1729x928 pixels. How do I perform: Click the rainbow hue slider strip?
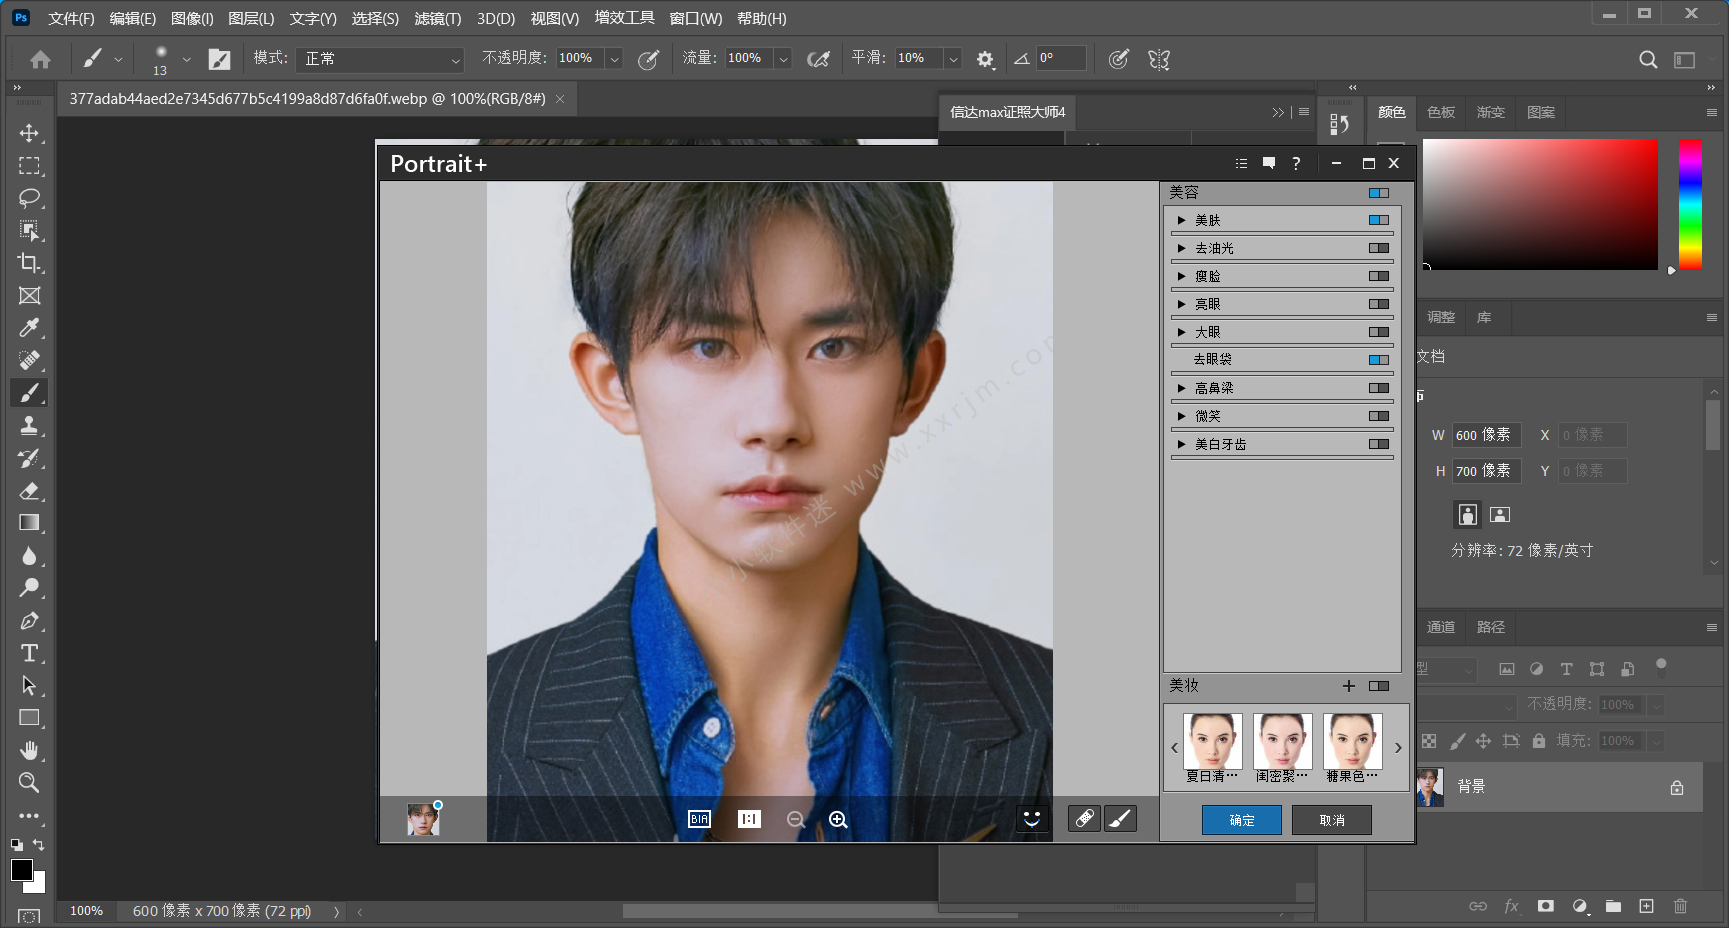coord(1690,204)
